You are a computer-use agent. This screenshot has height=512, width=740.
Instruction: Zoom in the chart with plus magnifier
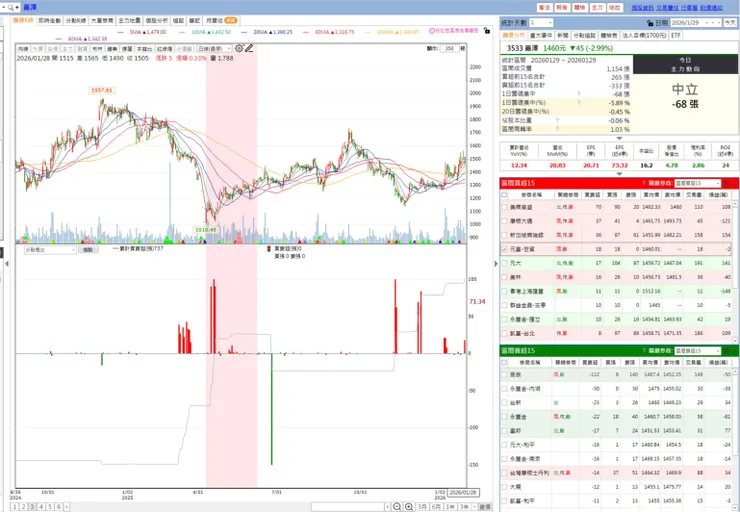(x=409, y=506)
